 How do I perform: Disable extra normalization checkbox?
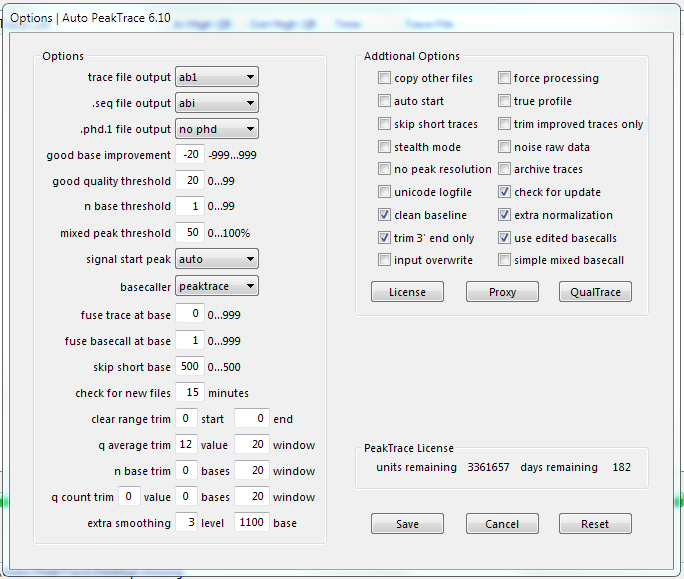click(x=504, y=215)
